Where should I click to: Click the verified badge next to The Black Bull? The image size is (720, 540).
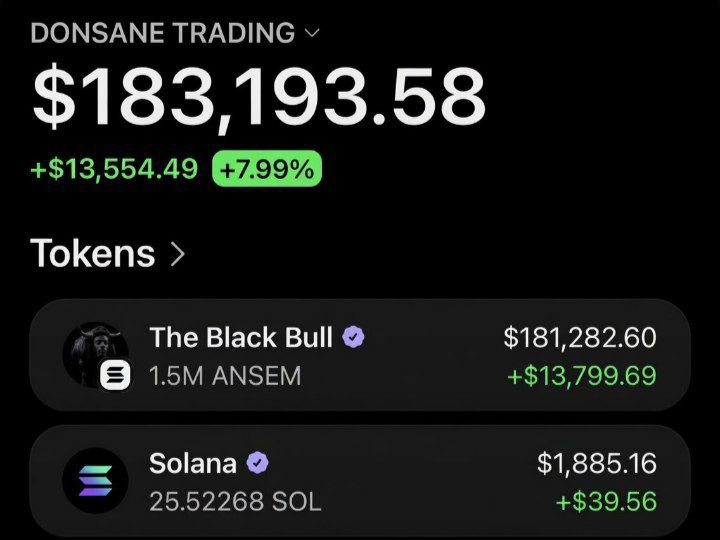[x=353, y=337]
